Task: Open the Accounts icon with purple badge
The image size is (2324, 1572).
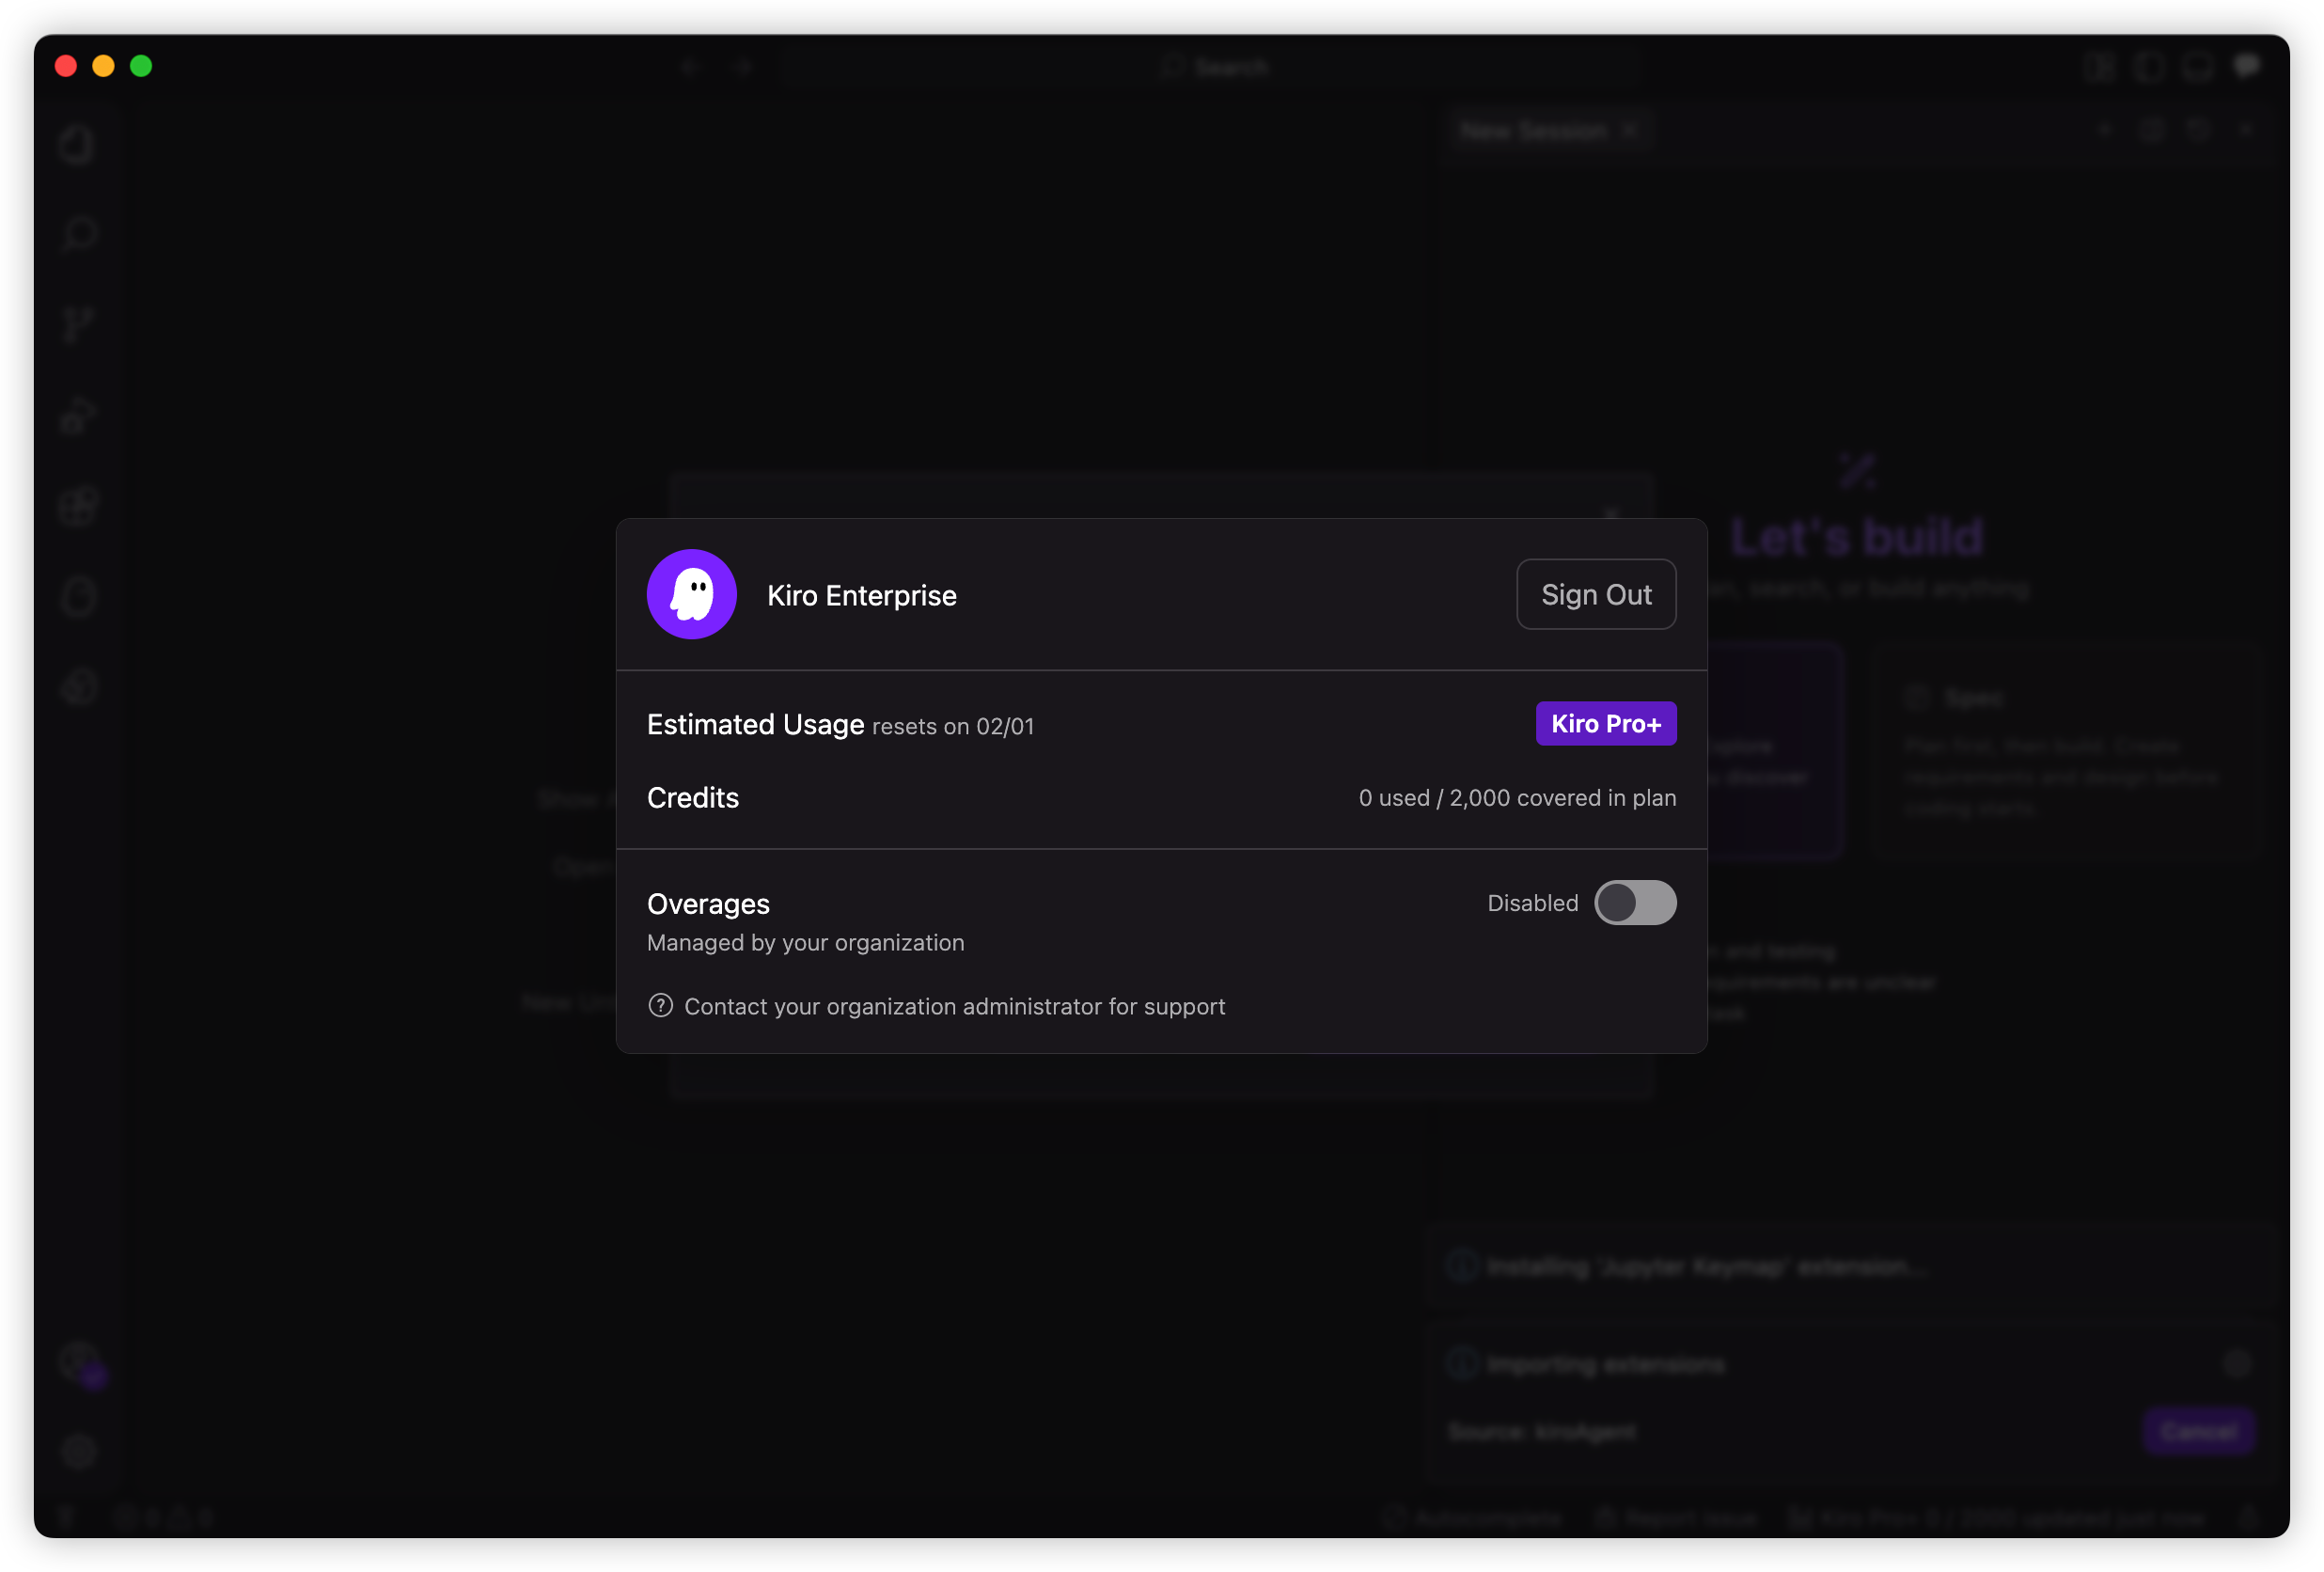Action: coord(79,1363)
